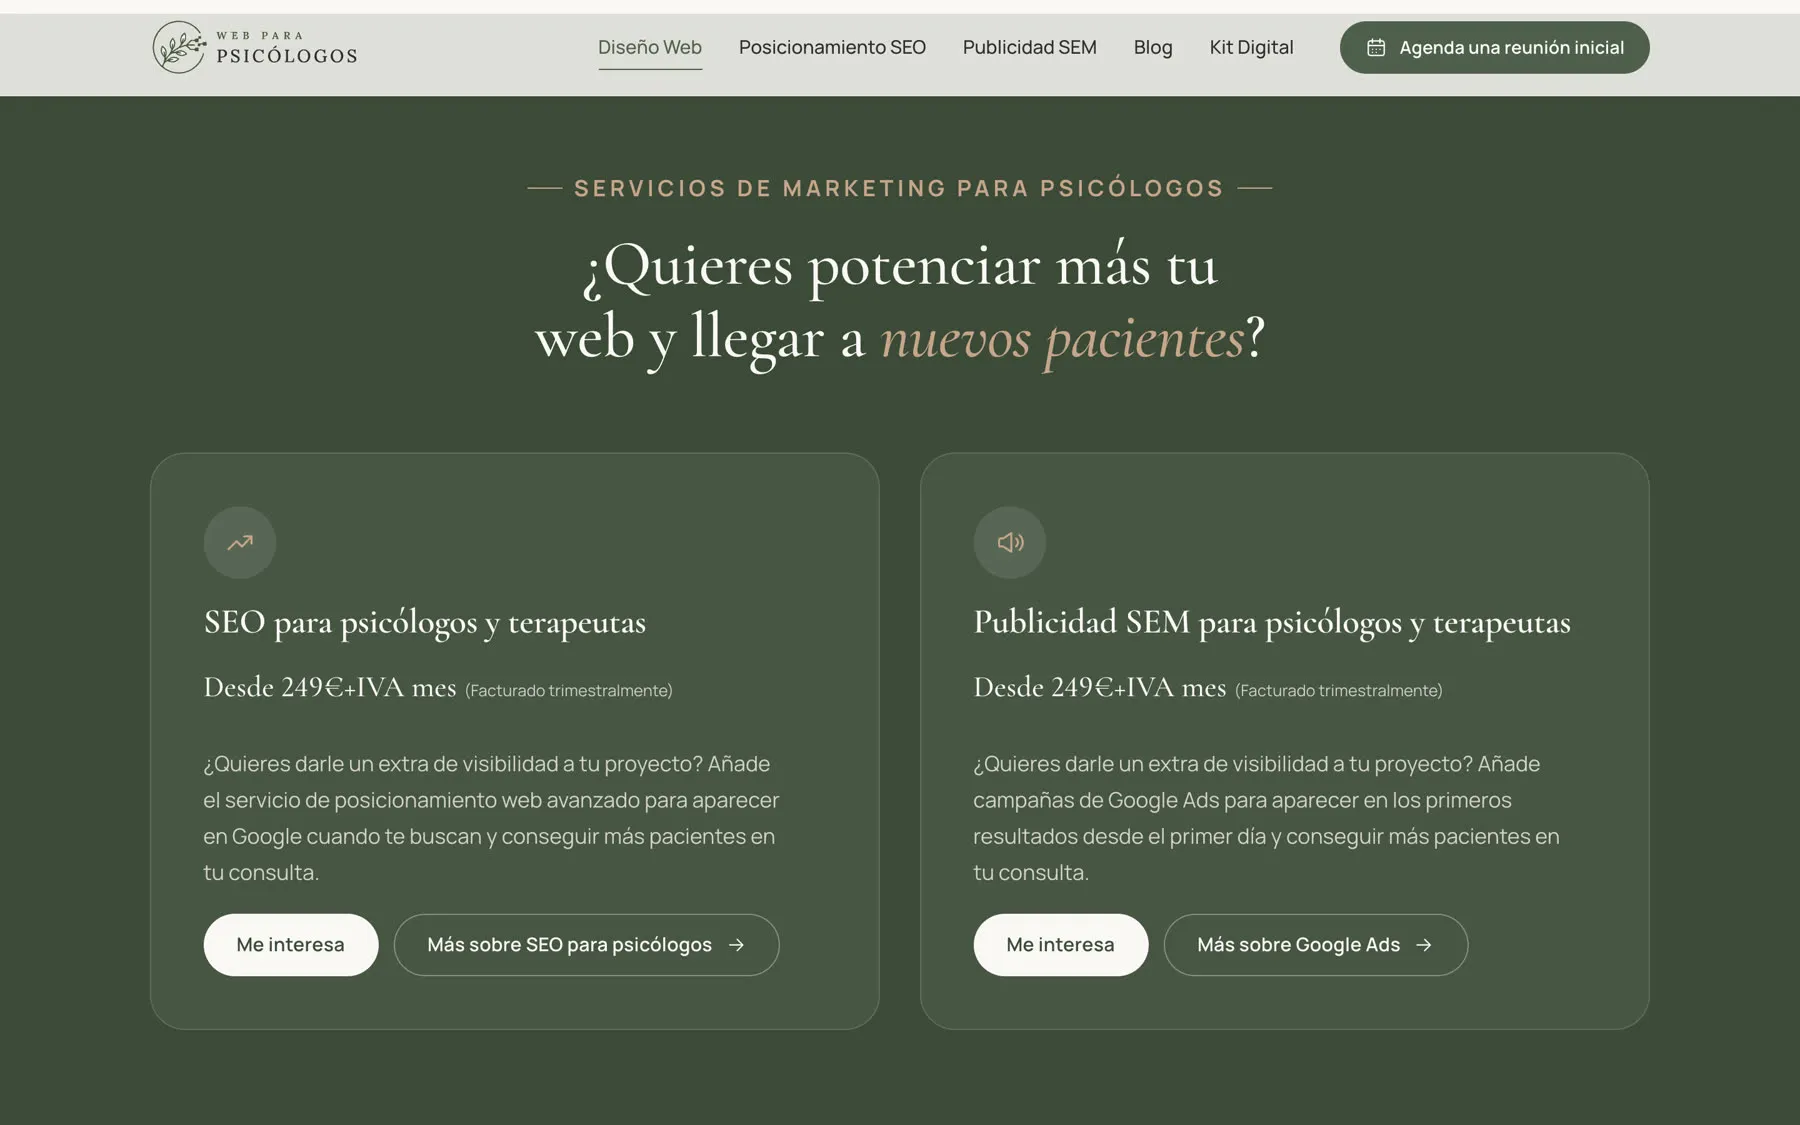Open the Kit Digital navigation item
This screenshot has height=1125, width=1800.
[x=1251, y=47]
